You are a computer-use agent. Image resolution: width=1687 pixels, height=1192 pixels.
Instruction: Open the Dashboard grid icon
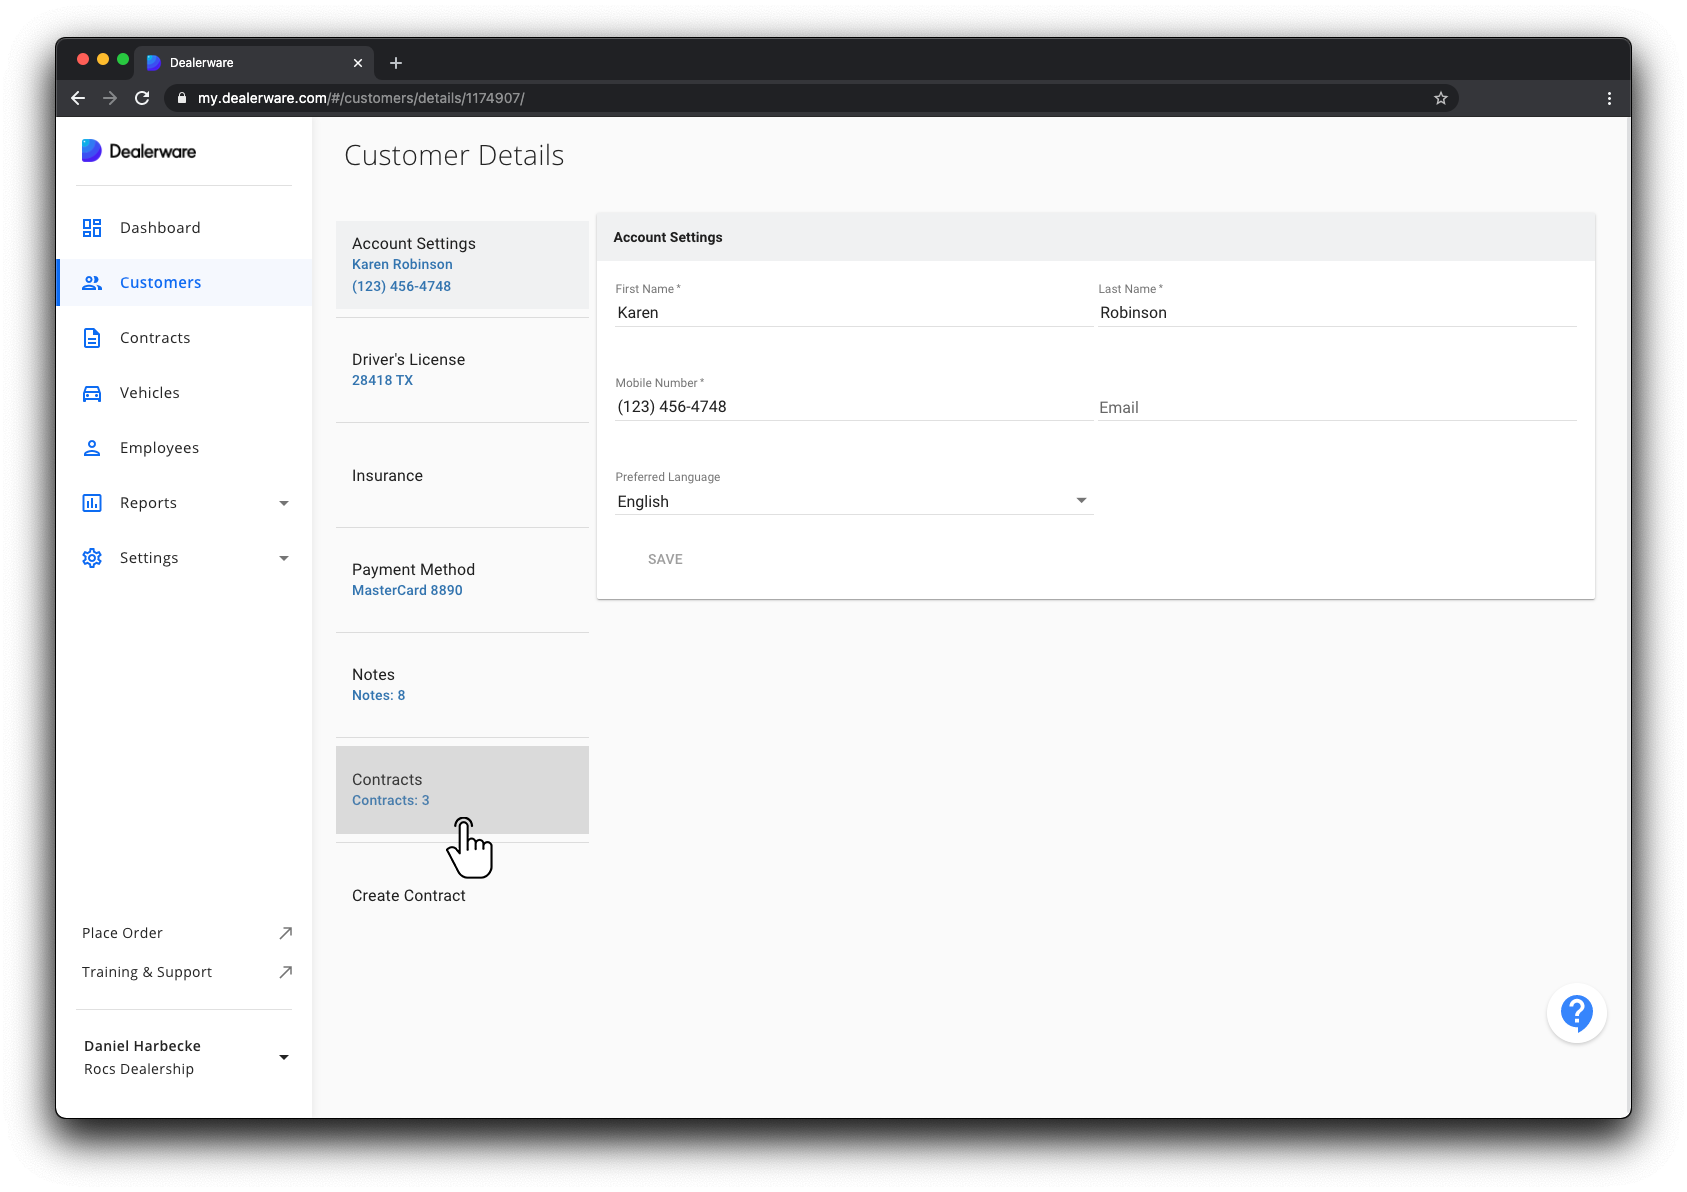pyautogui.click(x=92, y=228)
